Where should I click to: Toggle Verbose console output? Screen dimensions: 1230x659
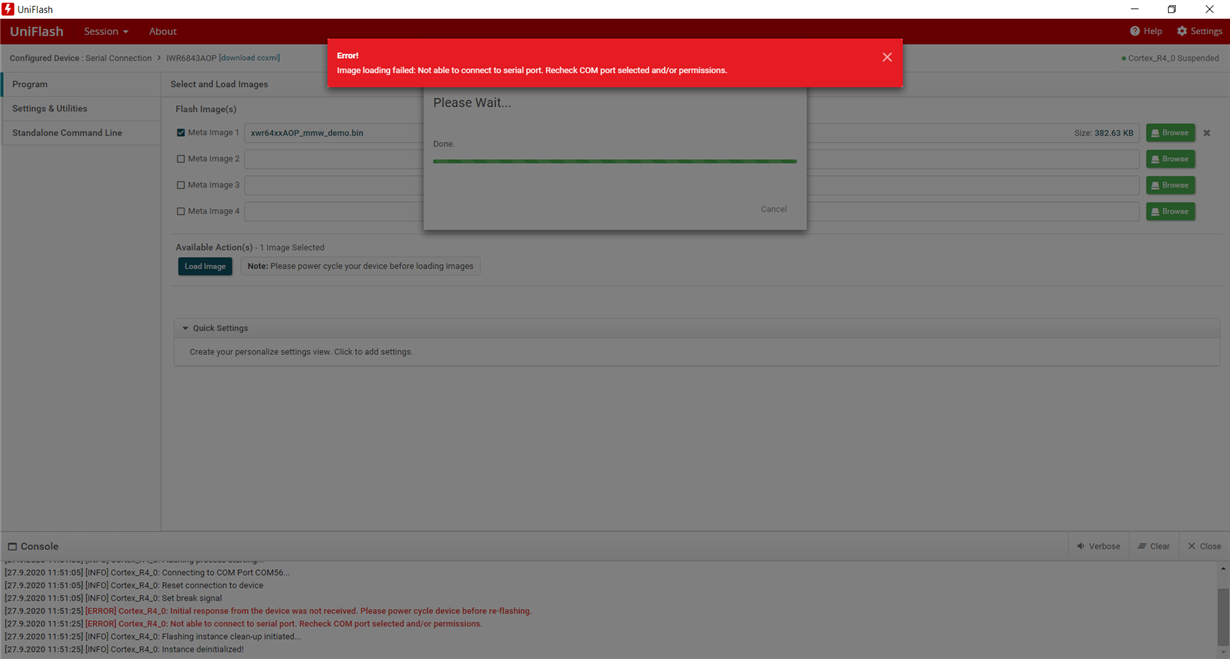pyautogui.click(x=1098, y=546)
